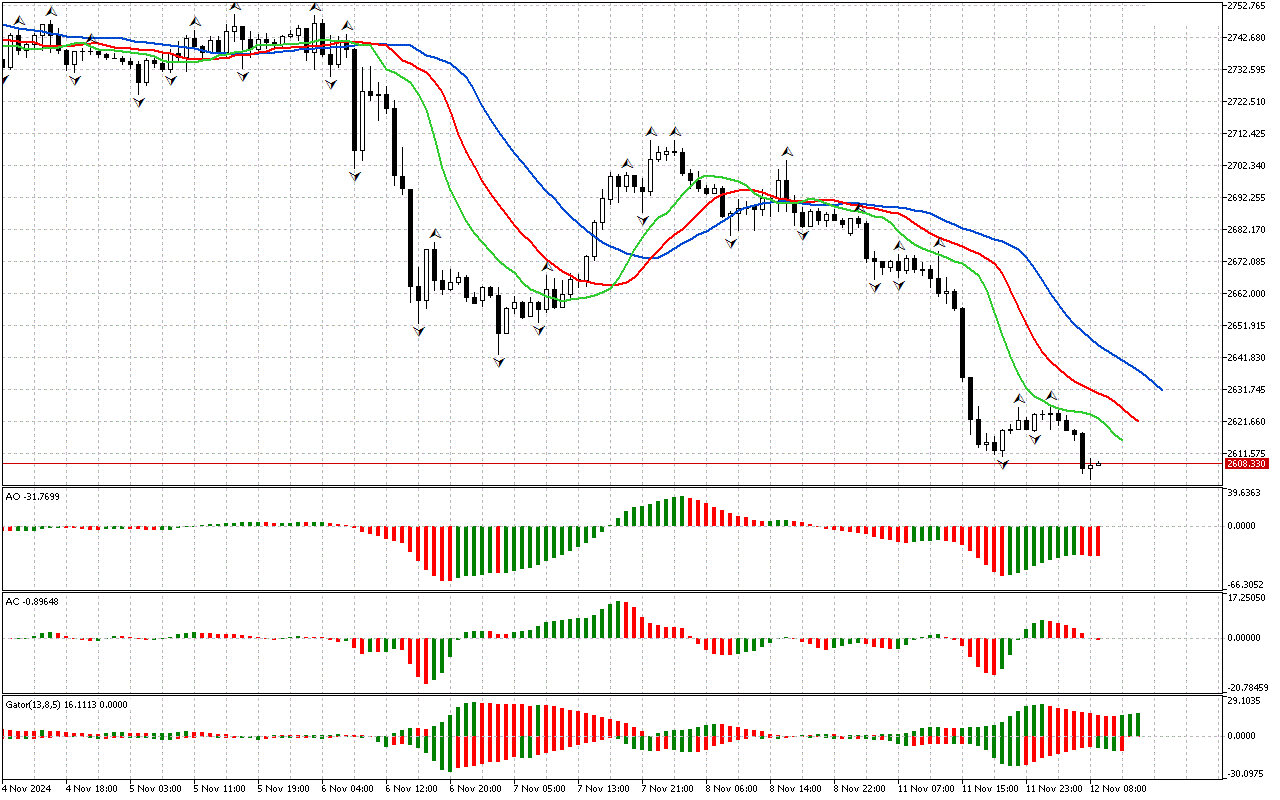
Task: Click the 2611.575 price axis label
Action: click(1248, 453)
